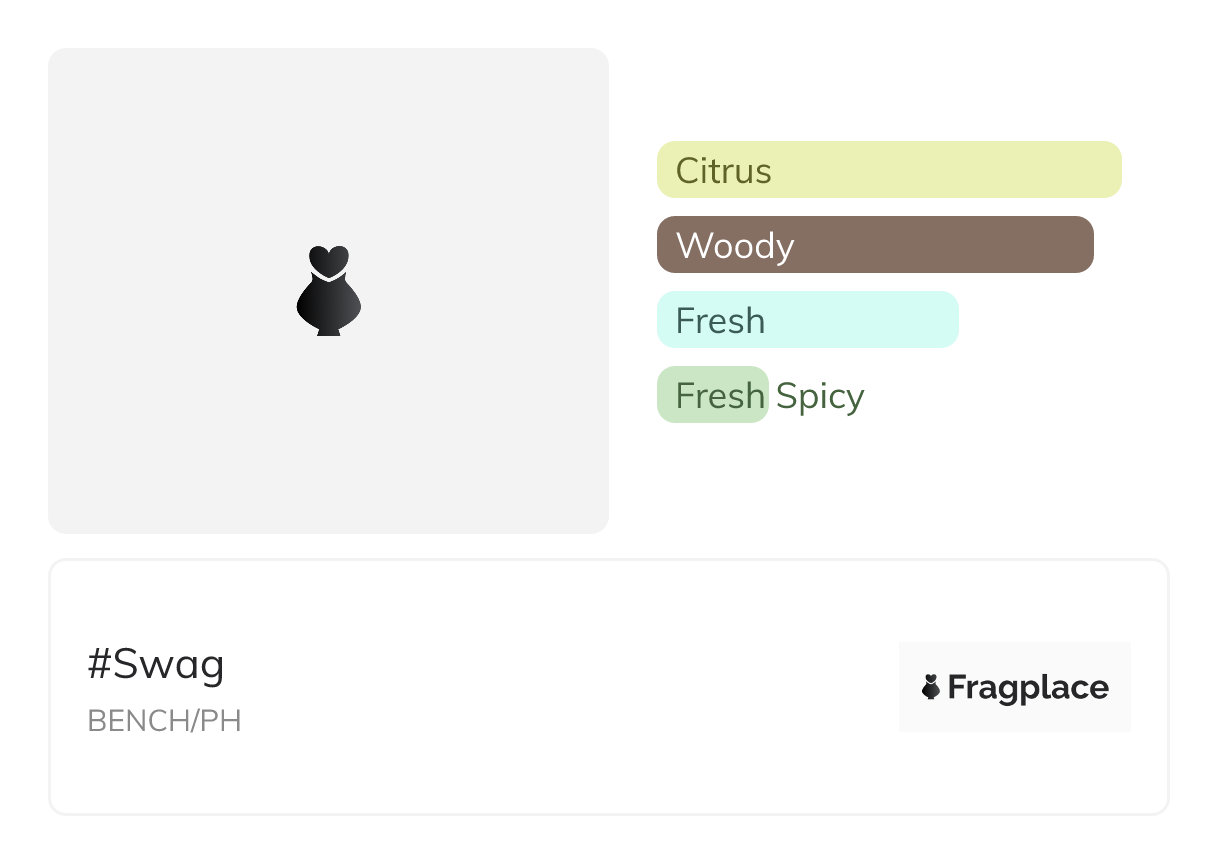1218x864 pixels.
Task: Click the heart-shaped cap of the large bottle icon
Action: 328,259
